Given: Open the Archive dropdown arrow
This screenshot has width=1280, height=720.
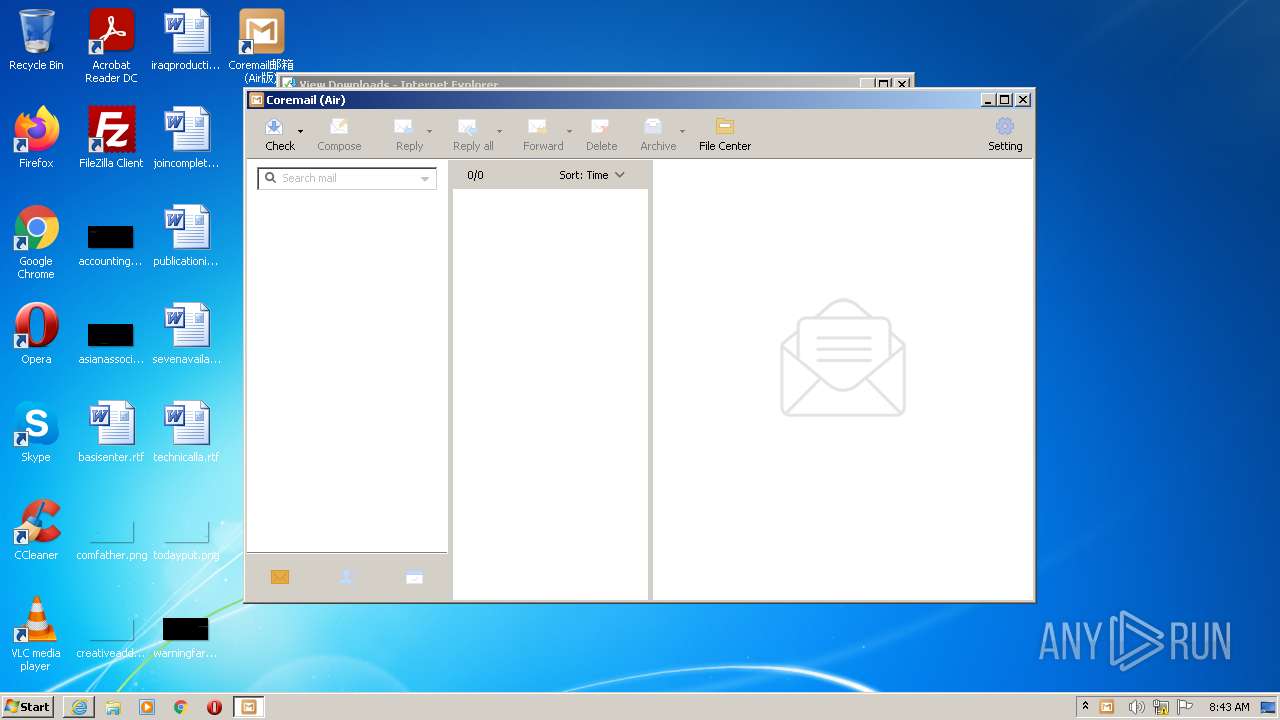Looking at the screenshot, I should (683, 131).
